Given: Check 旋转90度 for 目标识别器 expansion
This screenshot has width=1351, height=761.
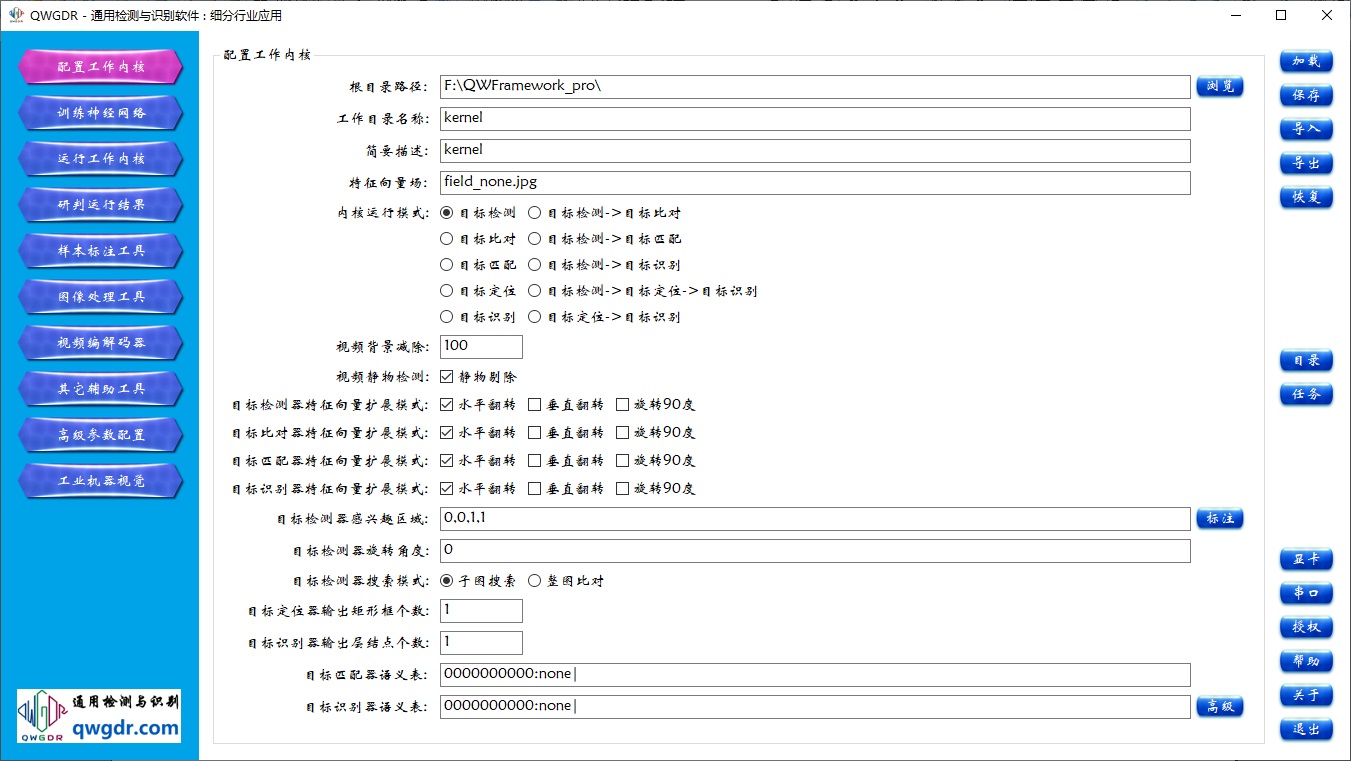Looking at the screenshot, I should [623, 489].
